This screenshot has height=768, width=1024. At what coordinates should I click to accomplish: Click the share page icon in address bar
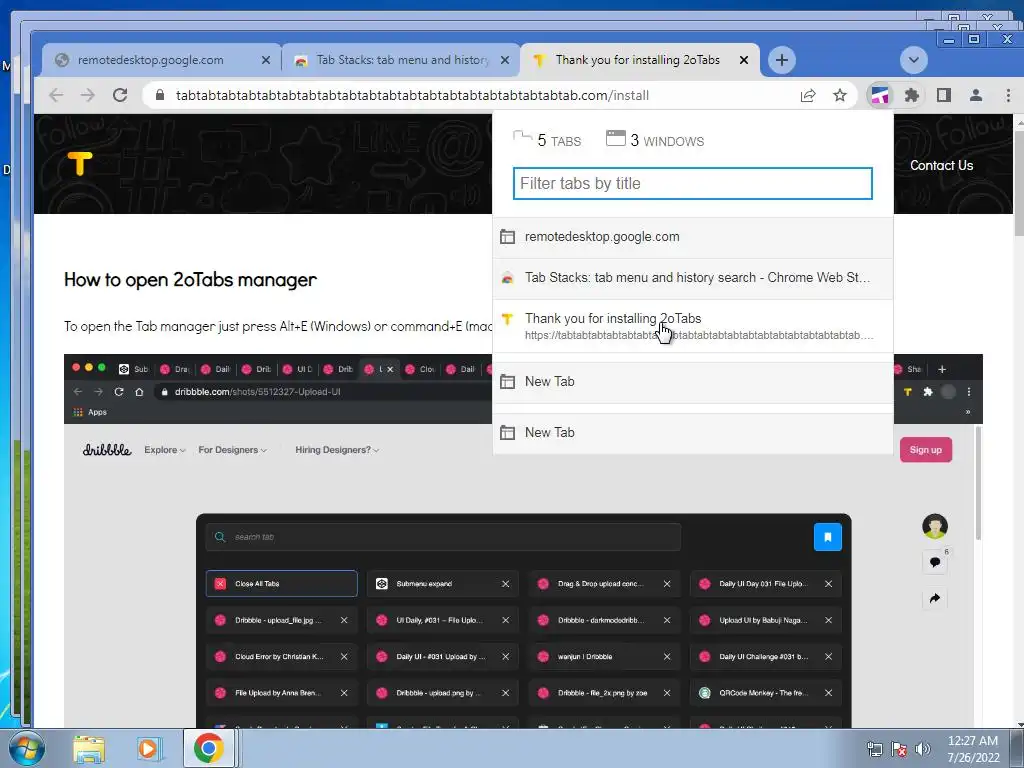tap(808, 95)
